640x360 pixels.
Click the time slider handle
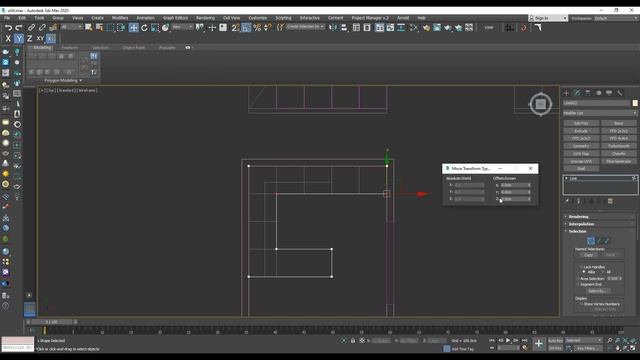click(x=51, y=322)
